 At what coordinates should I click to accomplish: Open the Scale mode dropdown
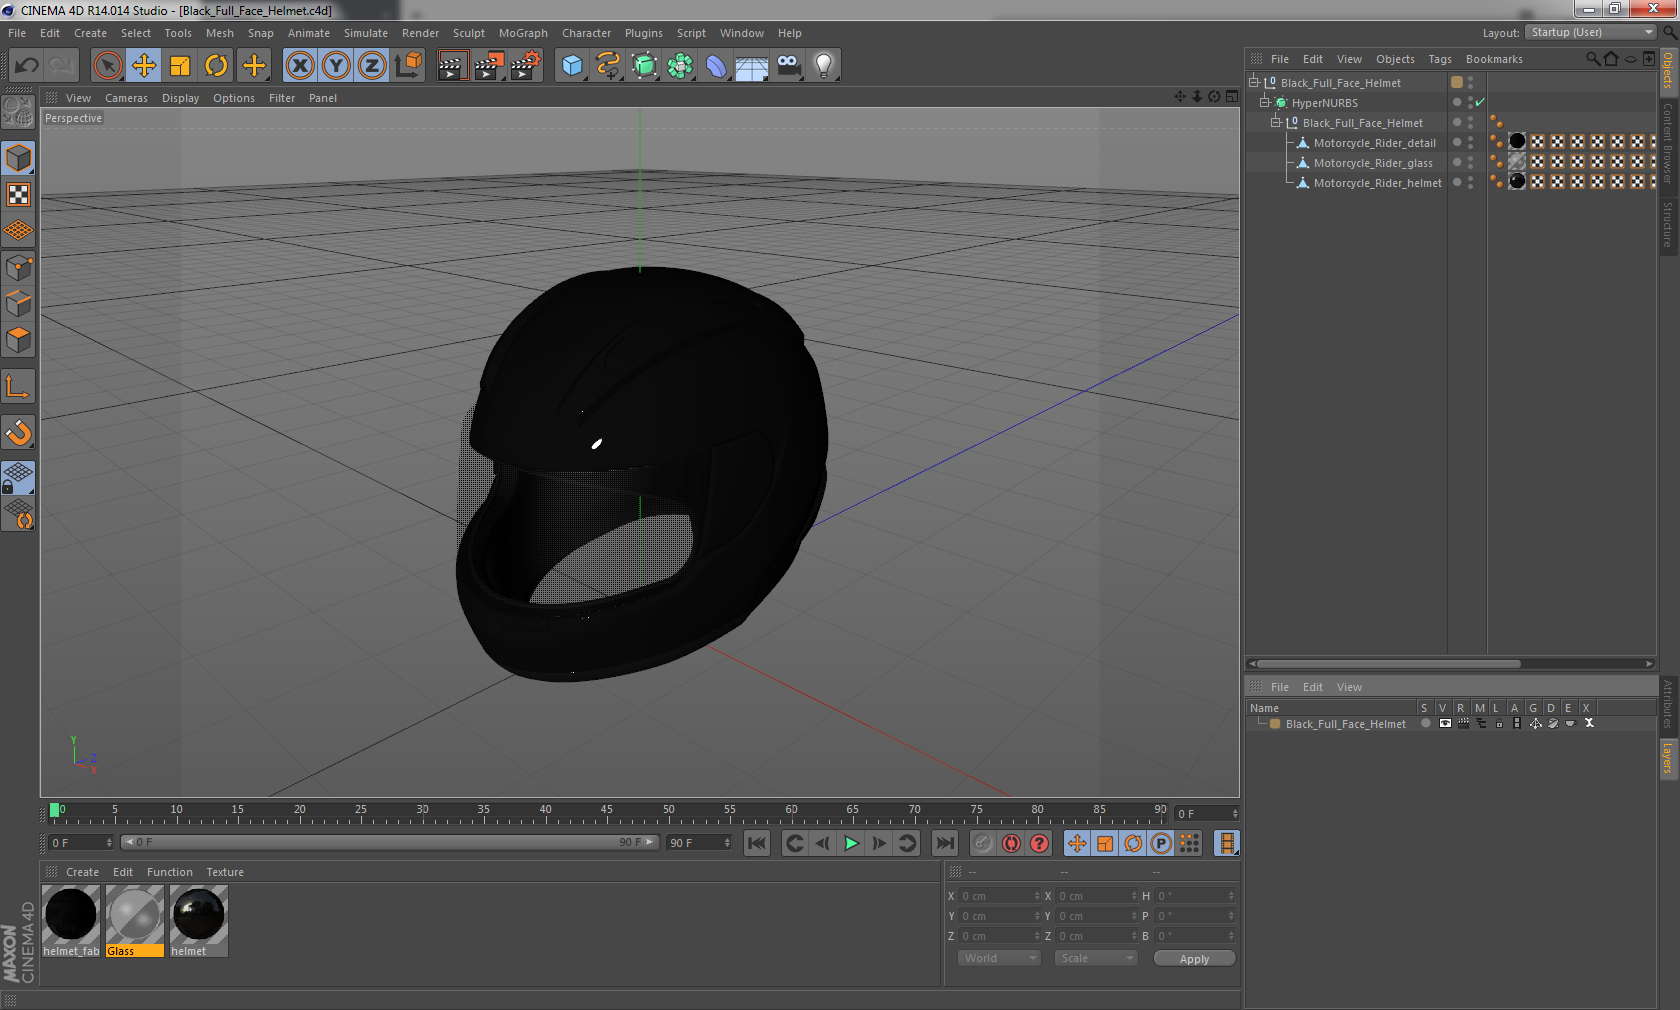1096,958
